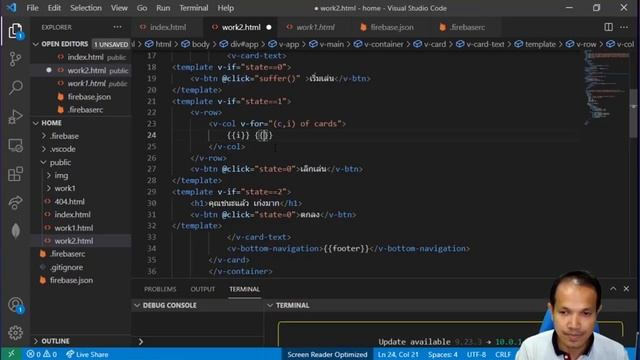The width and height of the screenshot is (640, 360).
Task: Click line number 24 in gutter
Action: coord(151,135)
